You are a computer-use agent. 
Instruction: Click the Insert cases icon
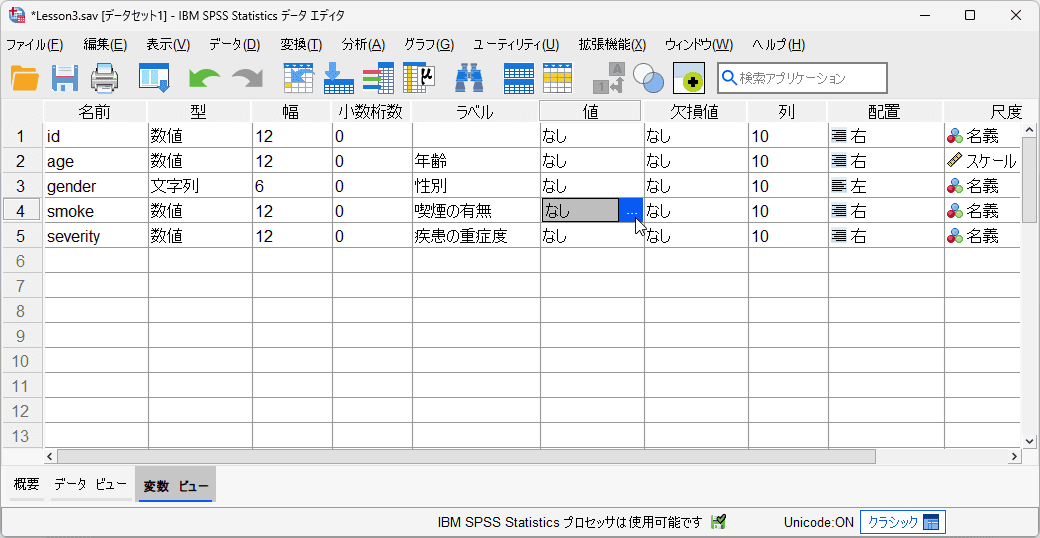tap(519, 78)
